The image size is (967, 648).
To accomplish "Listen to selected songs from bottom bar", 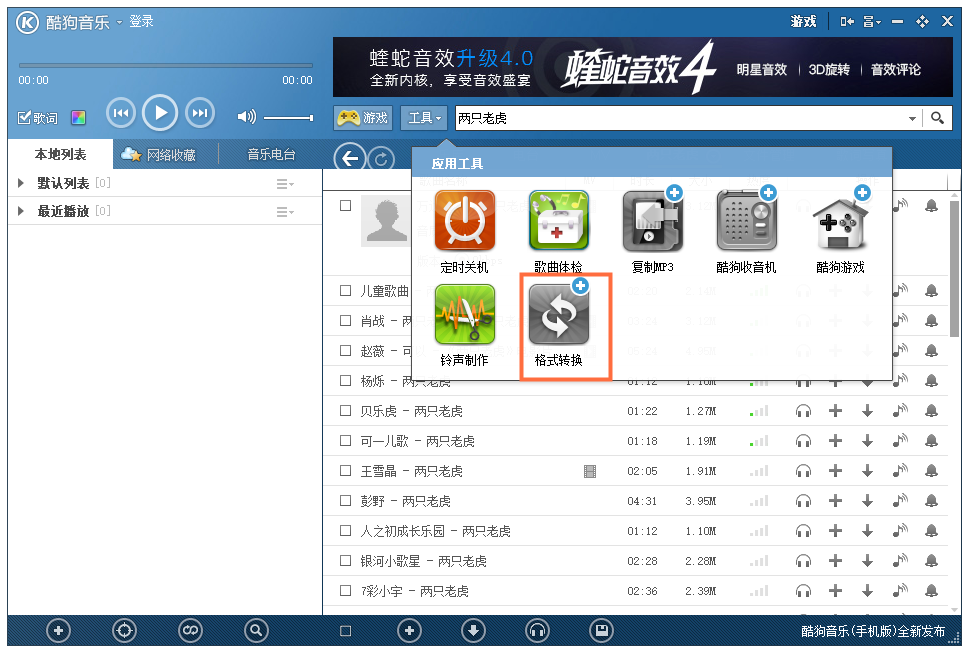I will coord(537,630).
